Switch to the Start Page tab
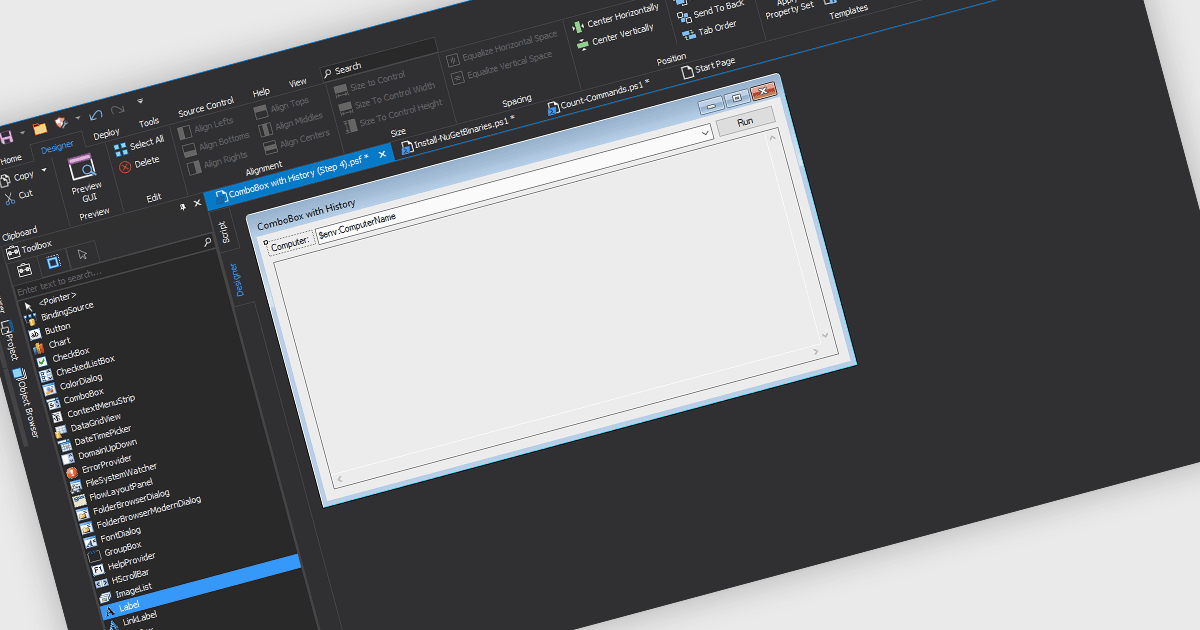 707,67
